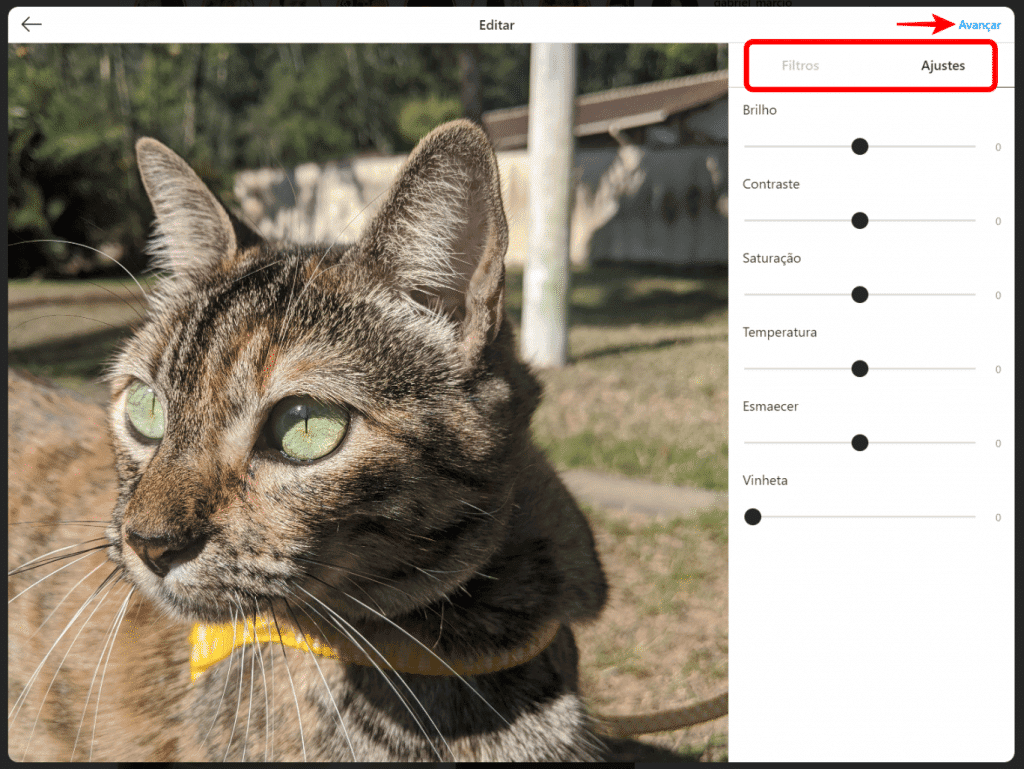Click the Brilho label
Image resolution: width=1024 pixels, height=769 pixels.
click(x=760, y=110)
